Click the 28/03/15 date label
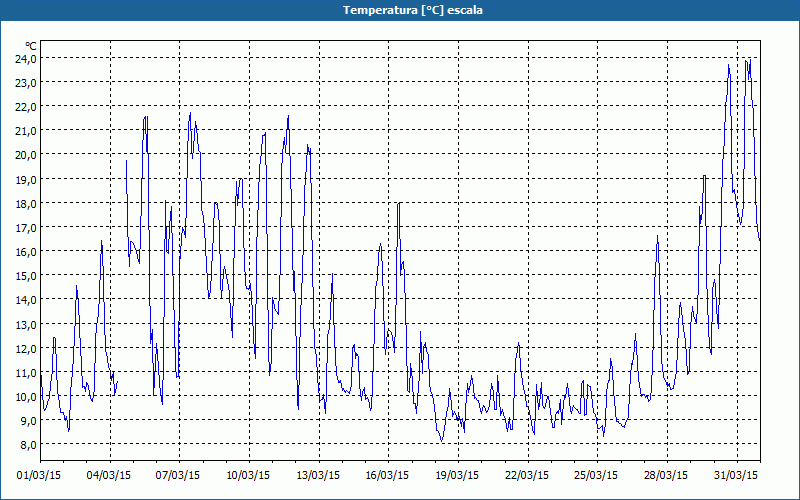800x500 pixels. pos(666,476)
